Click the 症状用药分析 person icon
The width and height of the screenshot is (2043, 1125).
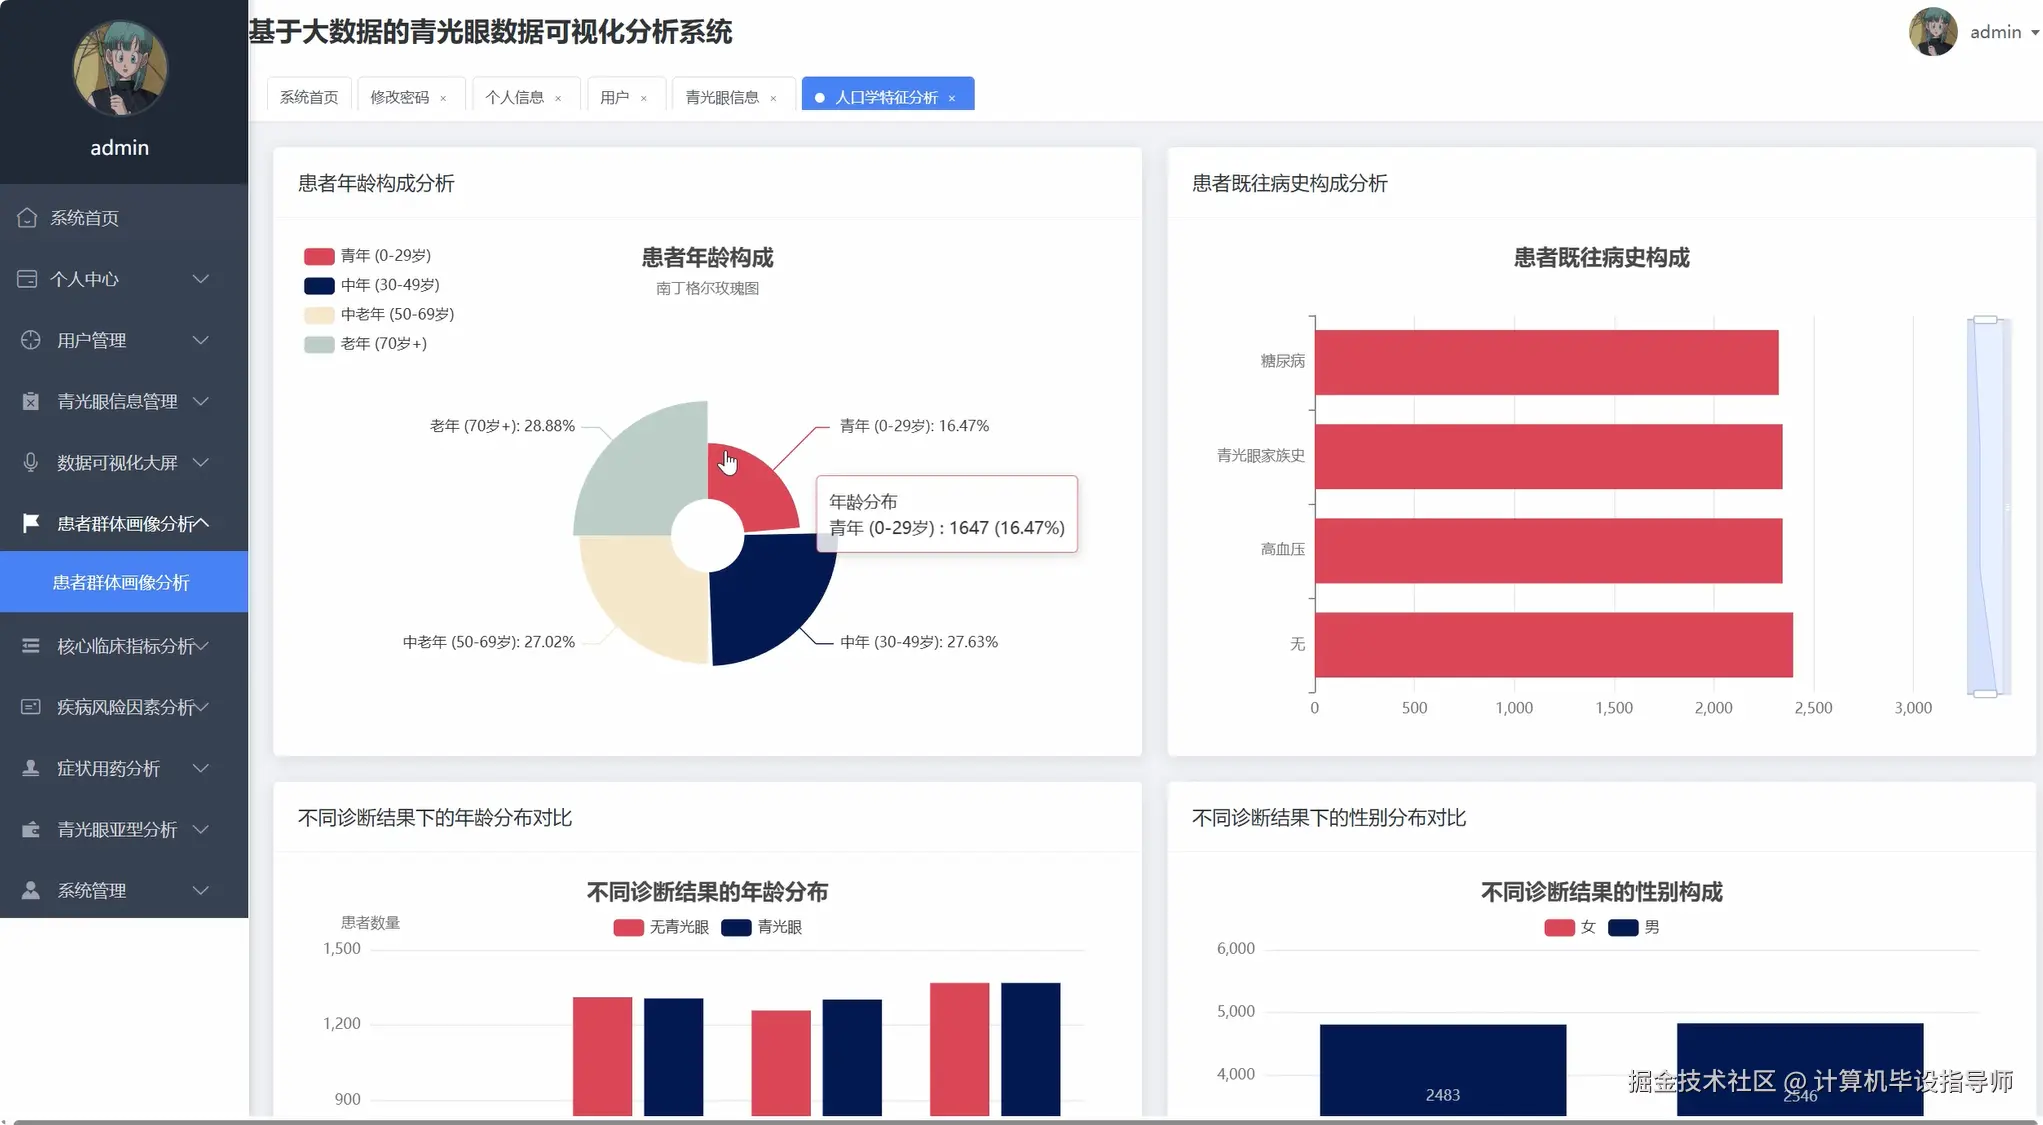pyautogui.click(x=30, y=768)
